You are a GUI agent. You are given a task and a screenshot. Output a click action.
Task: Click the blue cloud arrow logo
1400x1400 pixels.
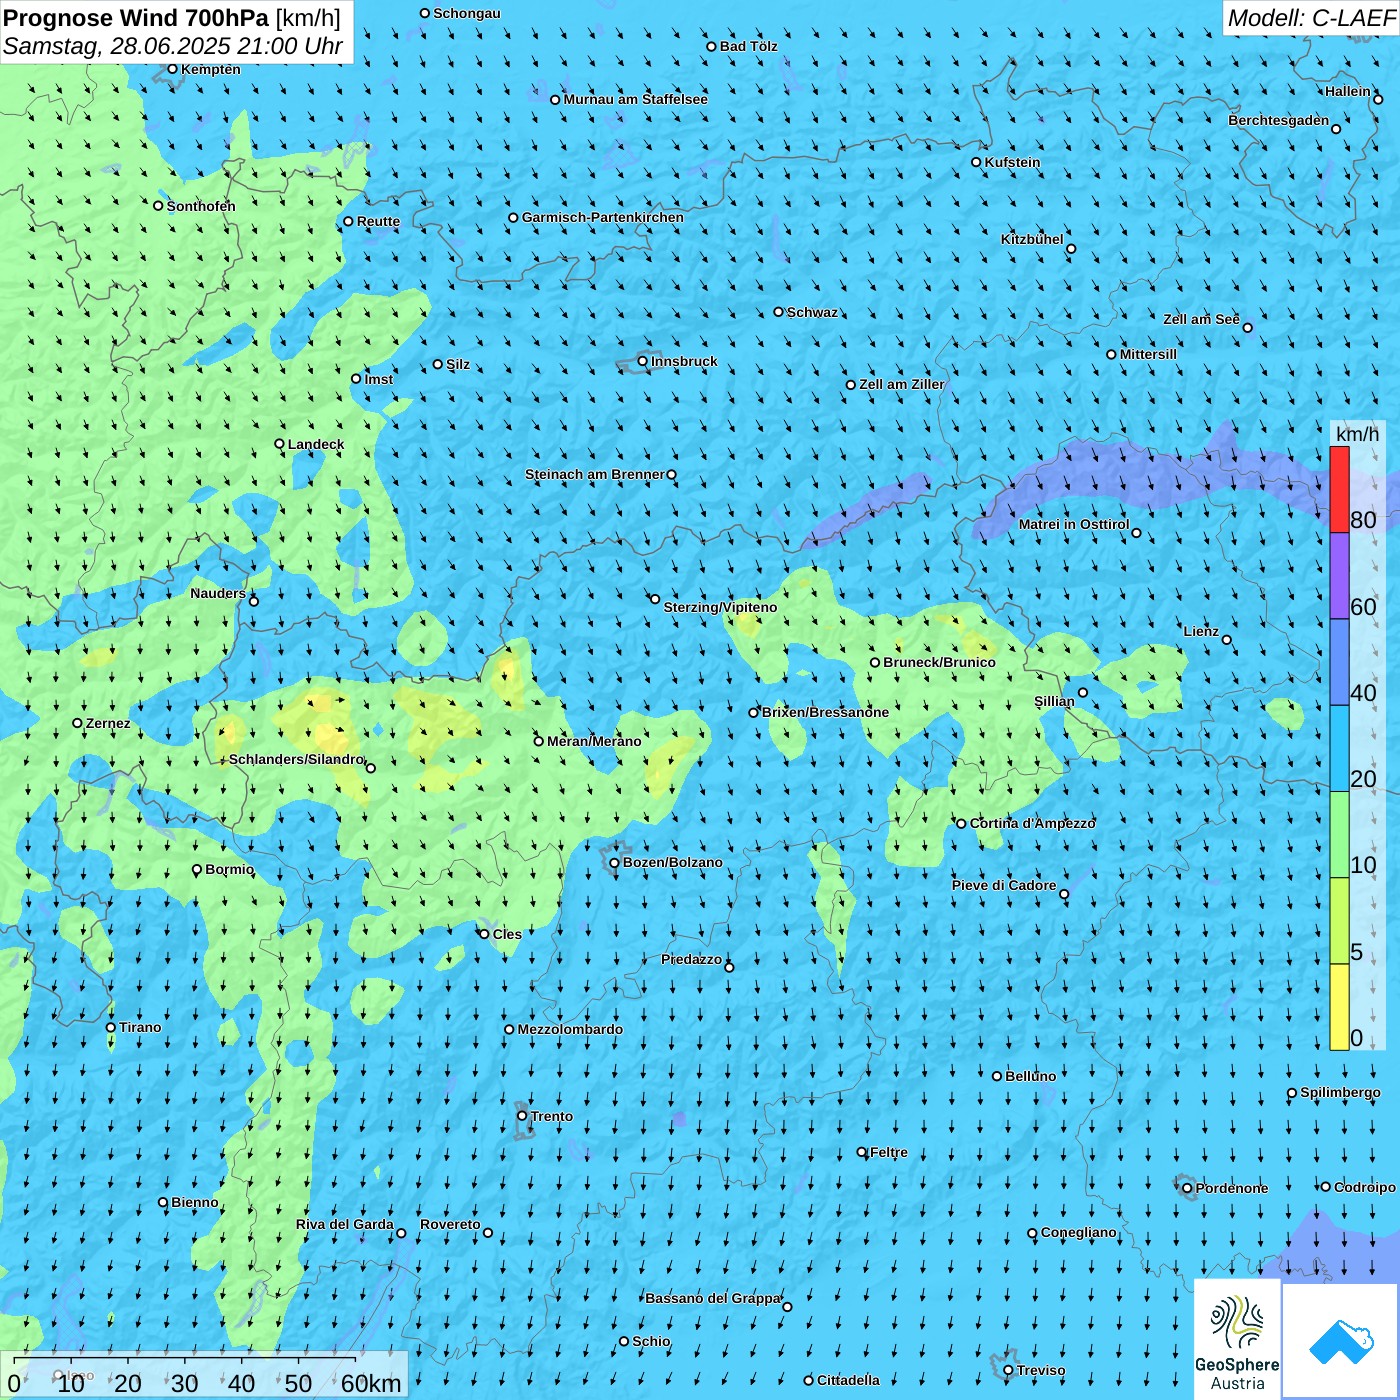point(1340,1341)
